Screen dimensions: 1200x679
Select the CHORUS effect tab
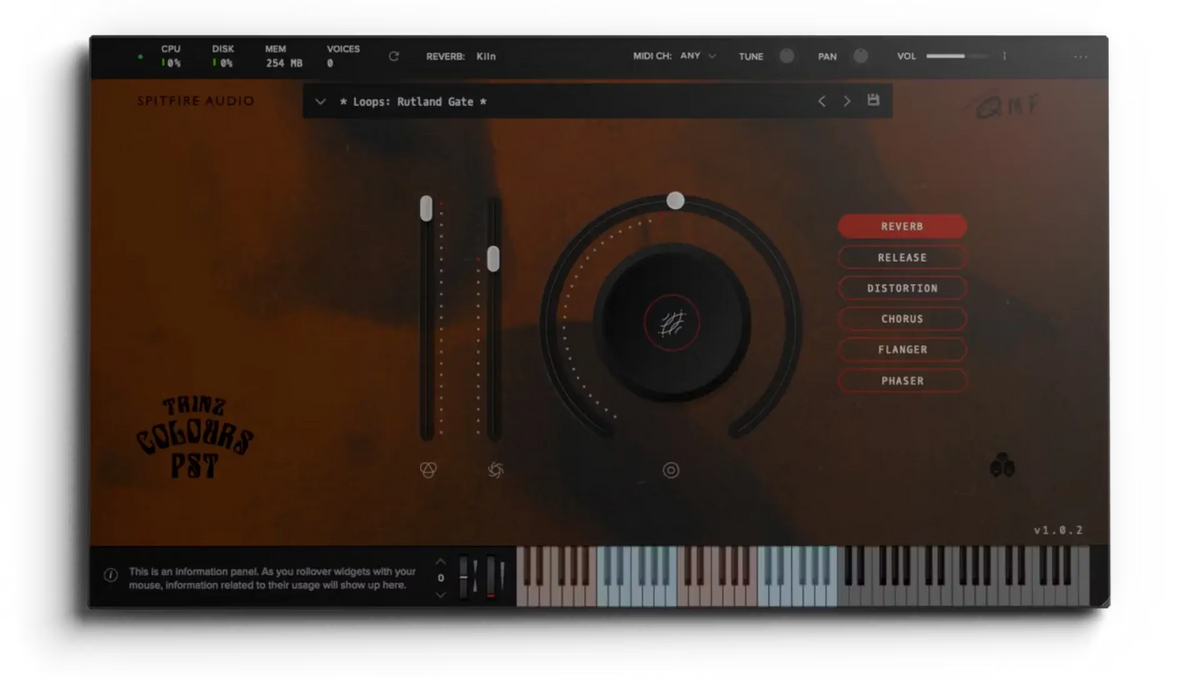(x=902, y=318)
